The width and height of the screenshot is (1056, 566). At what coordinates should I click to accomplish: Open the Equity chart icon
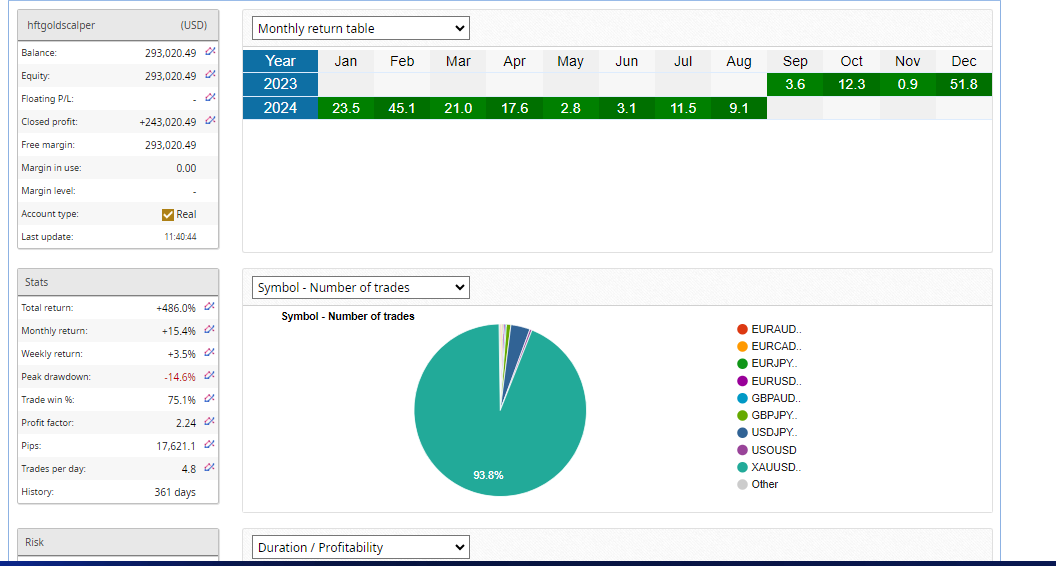click(x=210, y=75)
